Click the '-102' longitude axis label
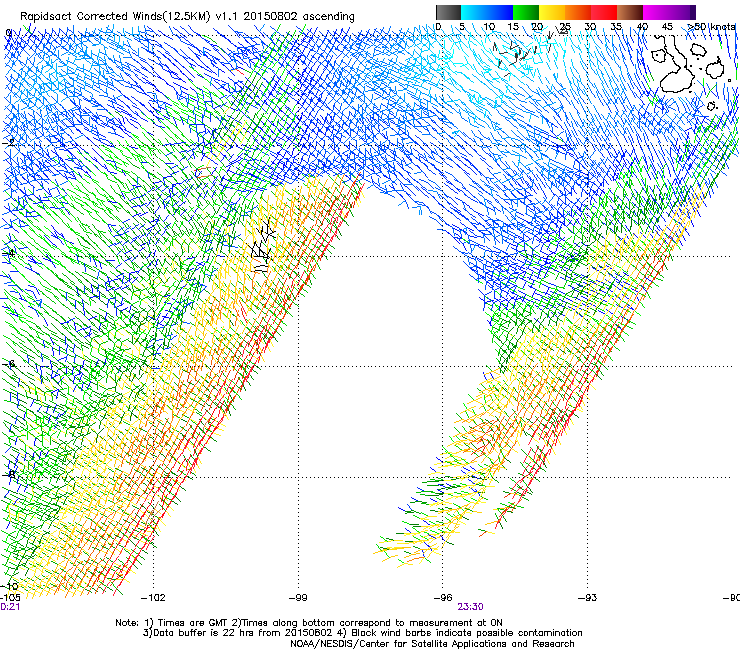Image resolution: width=740 pixels, height=650 pixels. tap(153, 598)
